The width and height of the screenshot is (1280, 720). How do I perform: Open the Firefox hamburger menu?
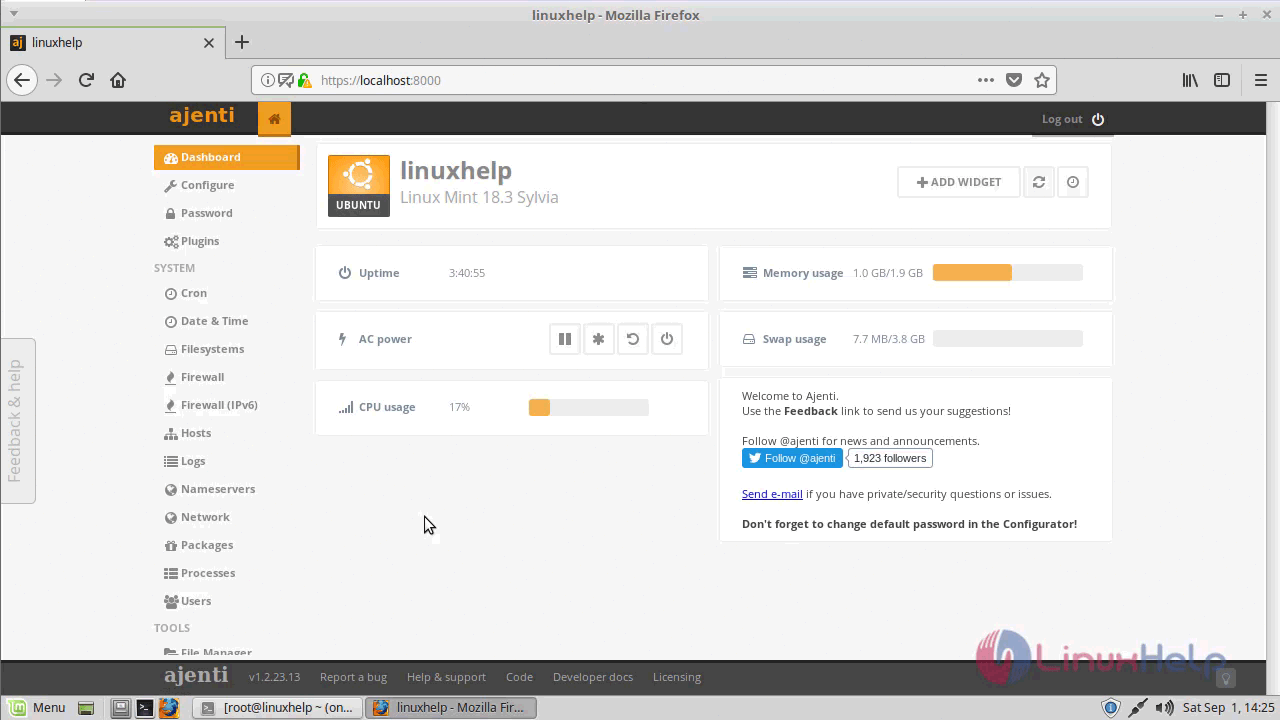pos(1261,80)
